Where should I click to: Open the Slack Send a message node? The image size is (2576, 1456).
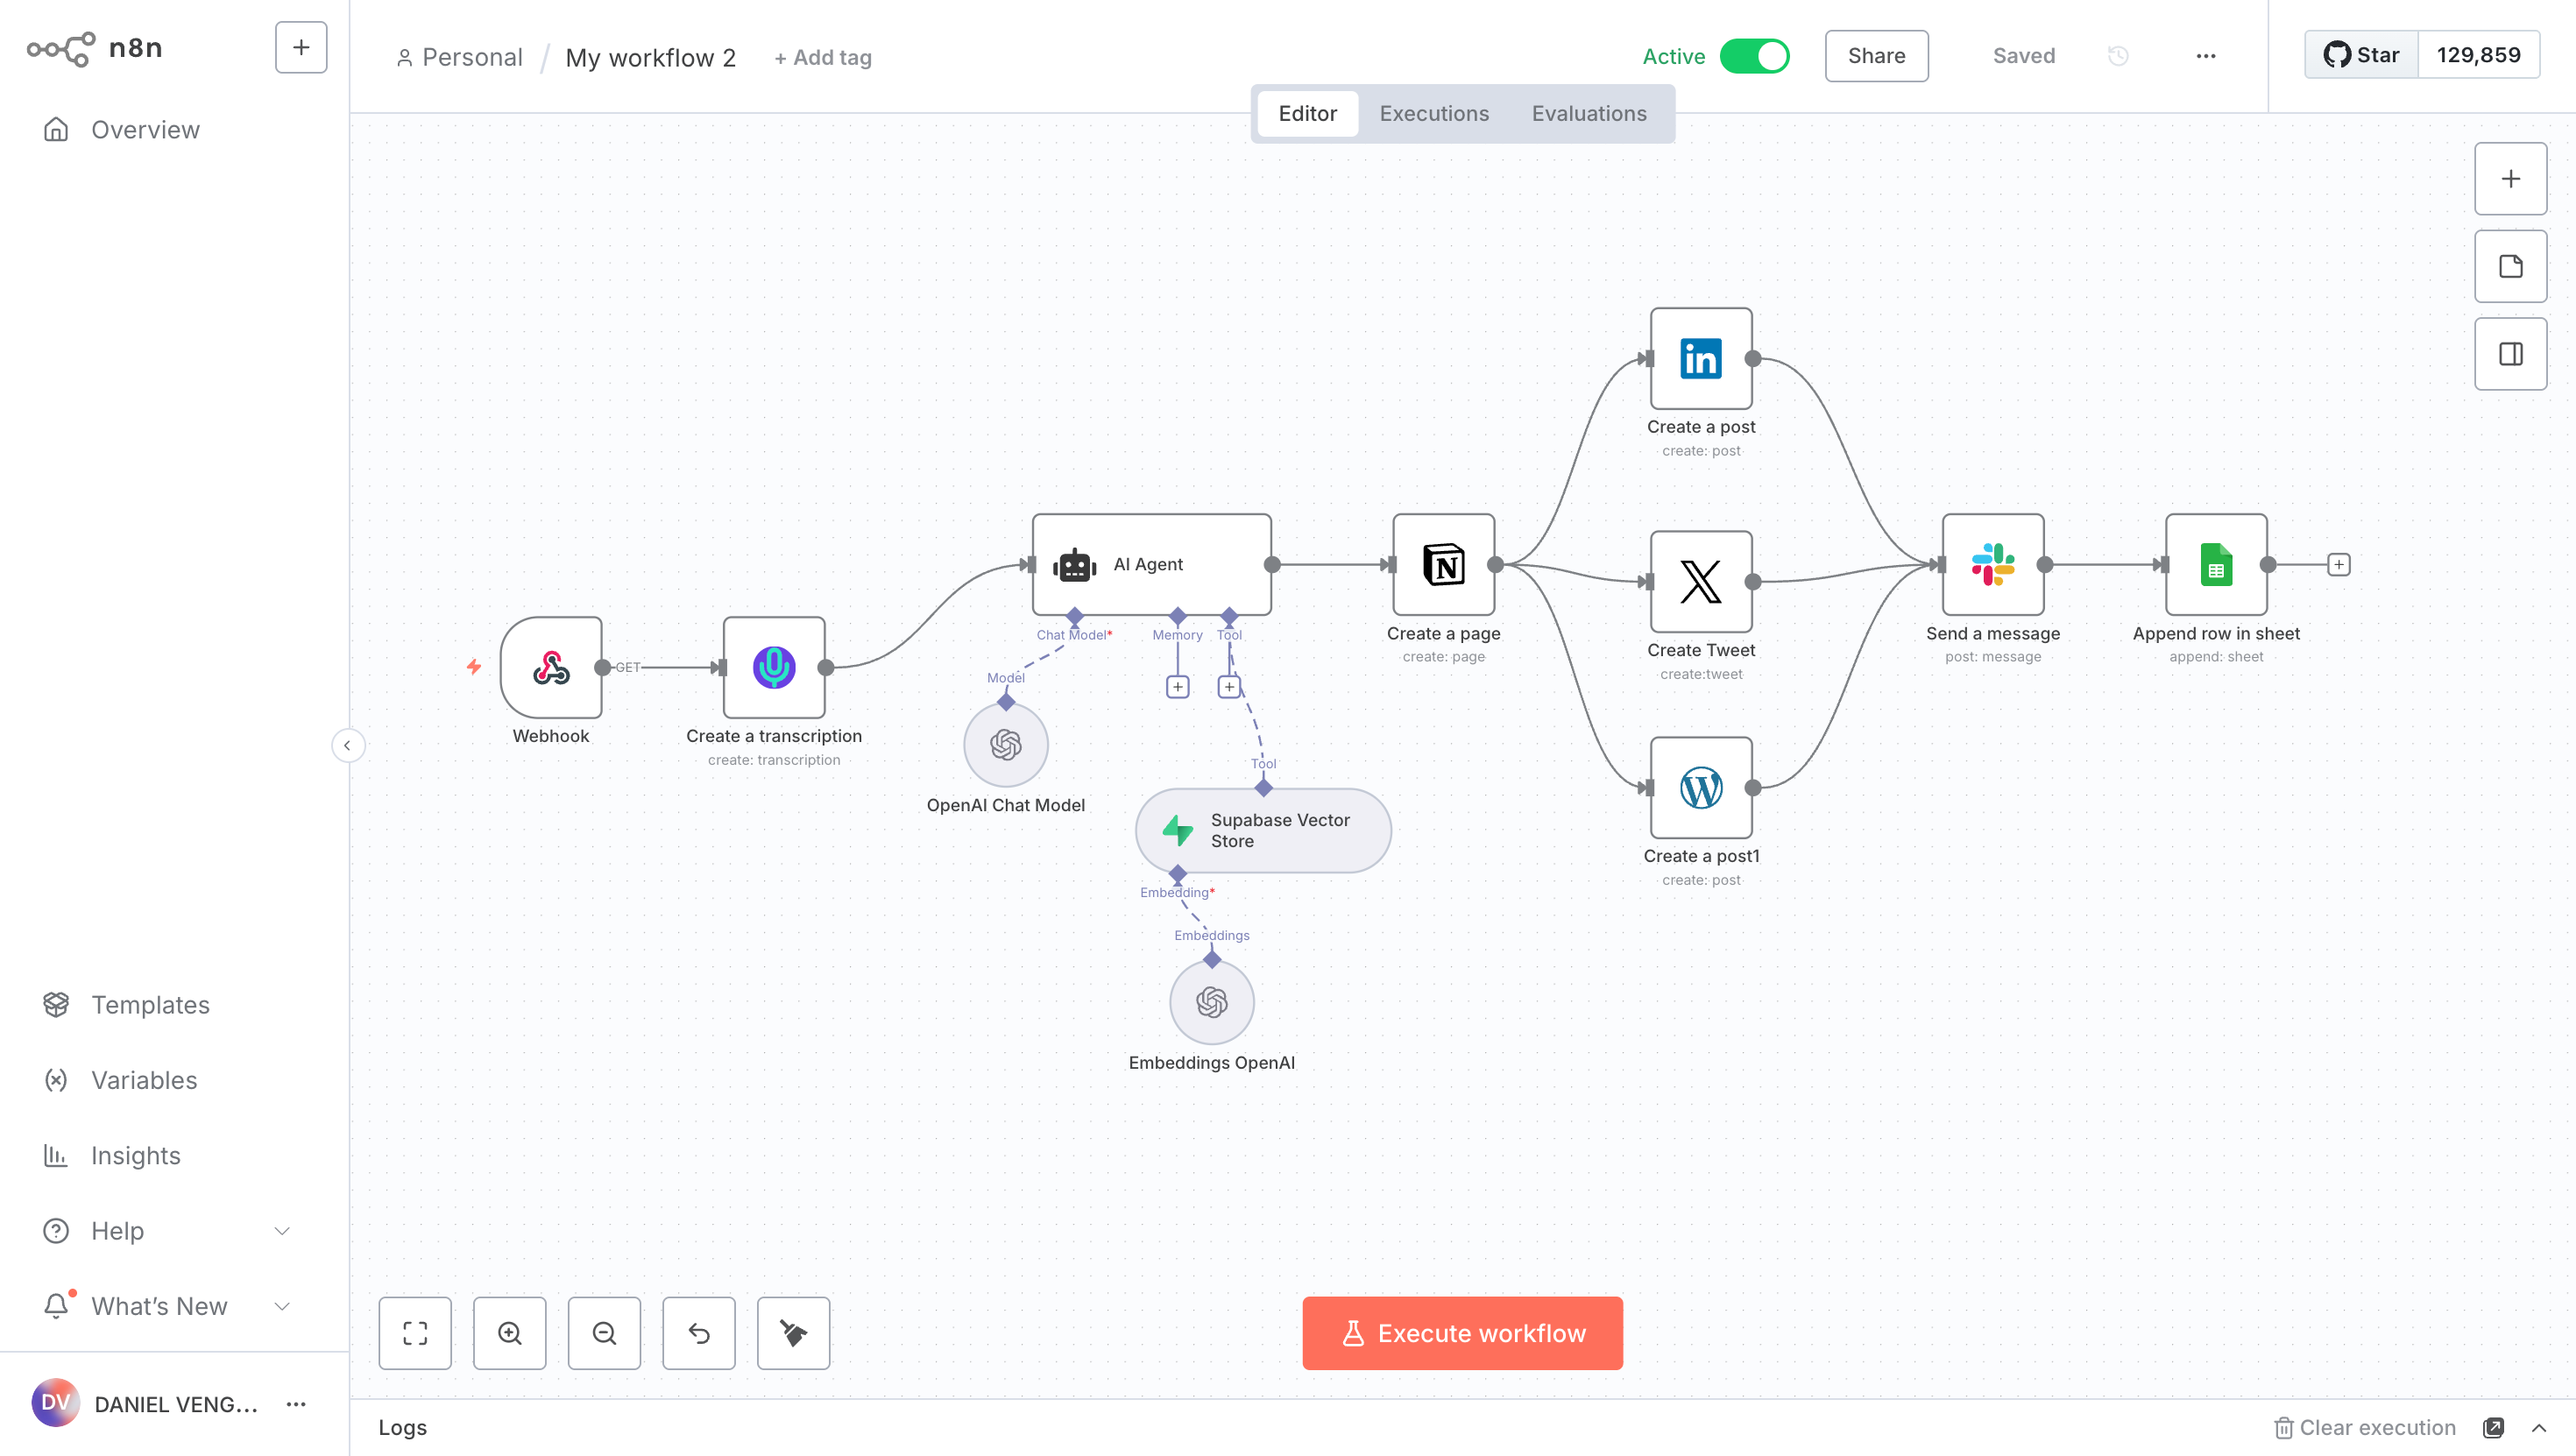coord(1993,564)
